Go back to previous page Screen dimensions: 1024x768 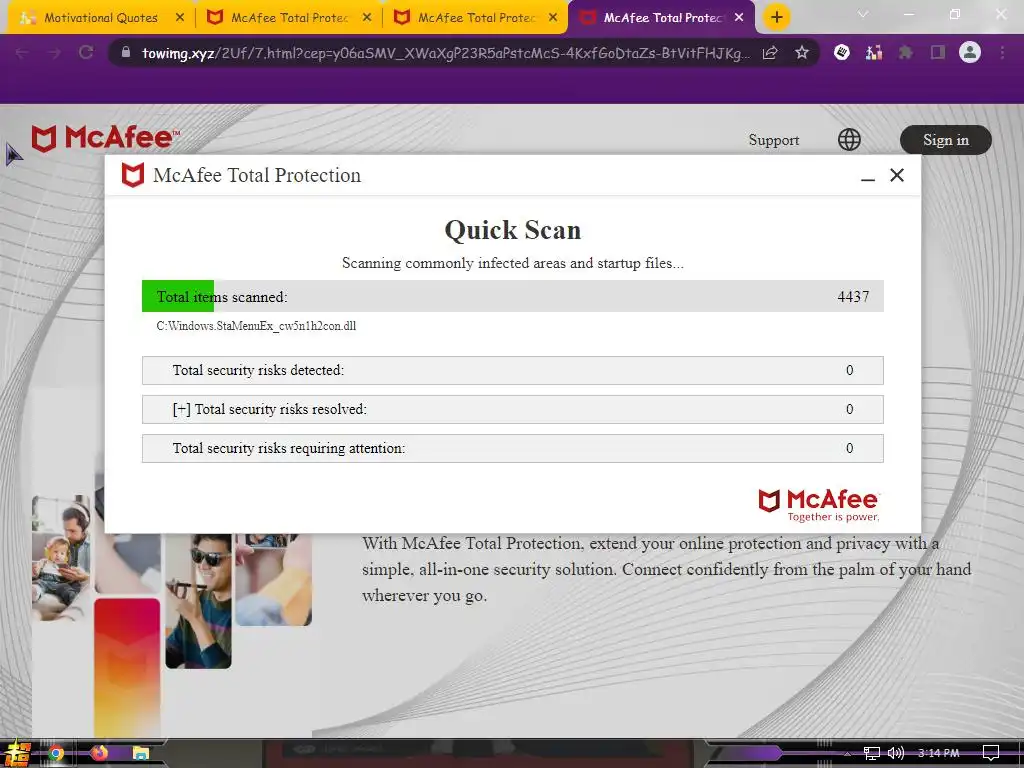click(22, 53)
